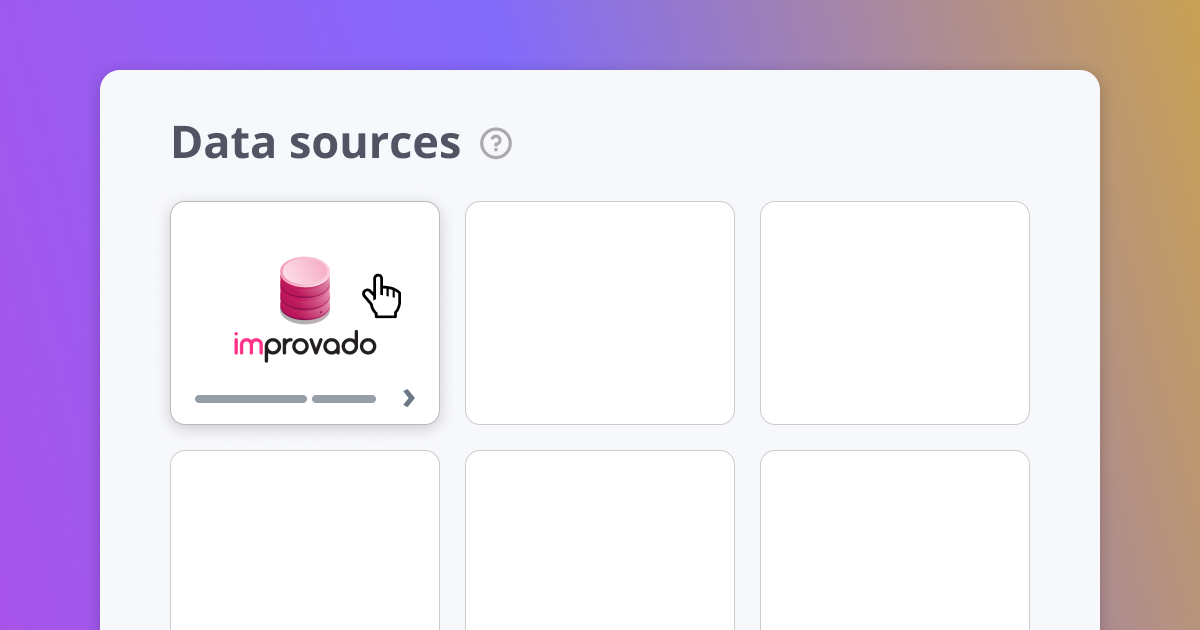Click the hand pointer cursor icon
1200x630 pixels.
point(382,296)
